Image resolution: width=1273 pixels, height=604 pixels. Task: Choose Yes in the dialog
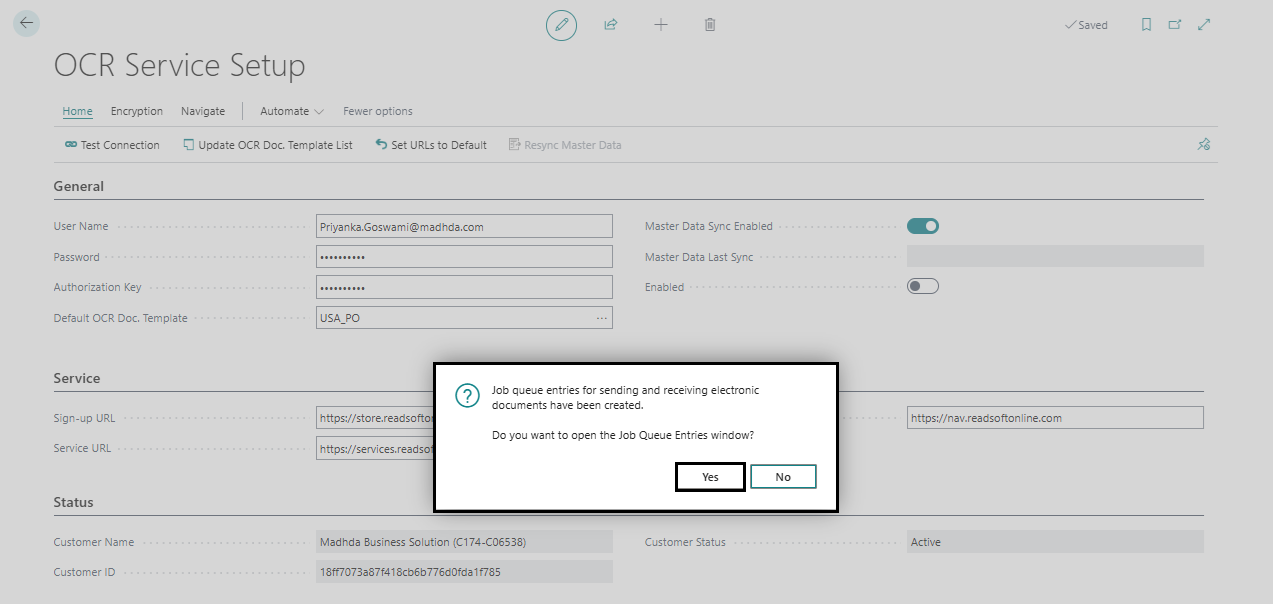(x=710, y=477)
